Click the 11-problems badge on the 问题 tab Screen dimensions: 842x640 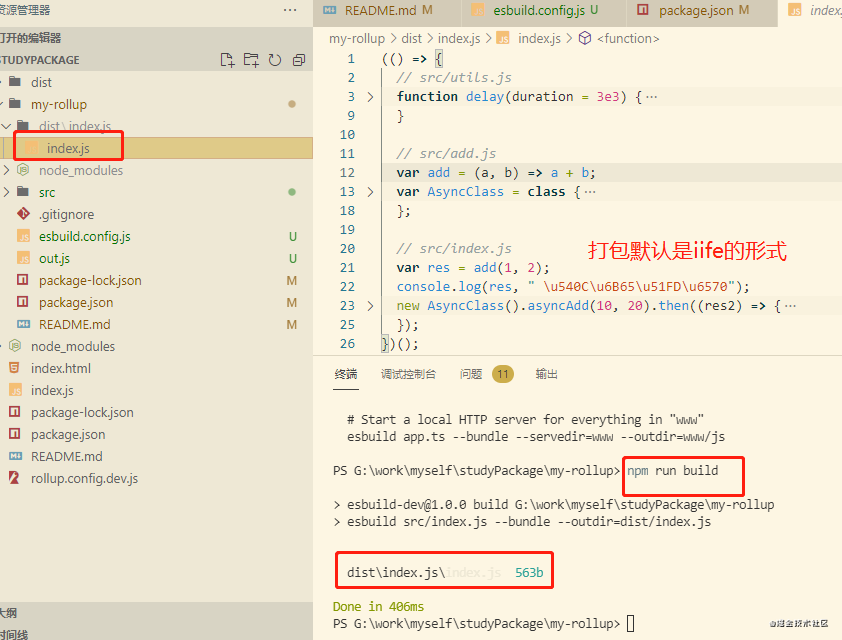point(502,372)
